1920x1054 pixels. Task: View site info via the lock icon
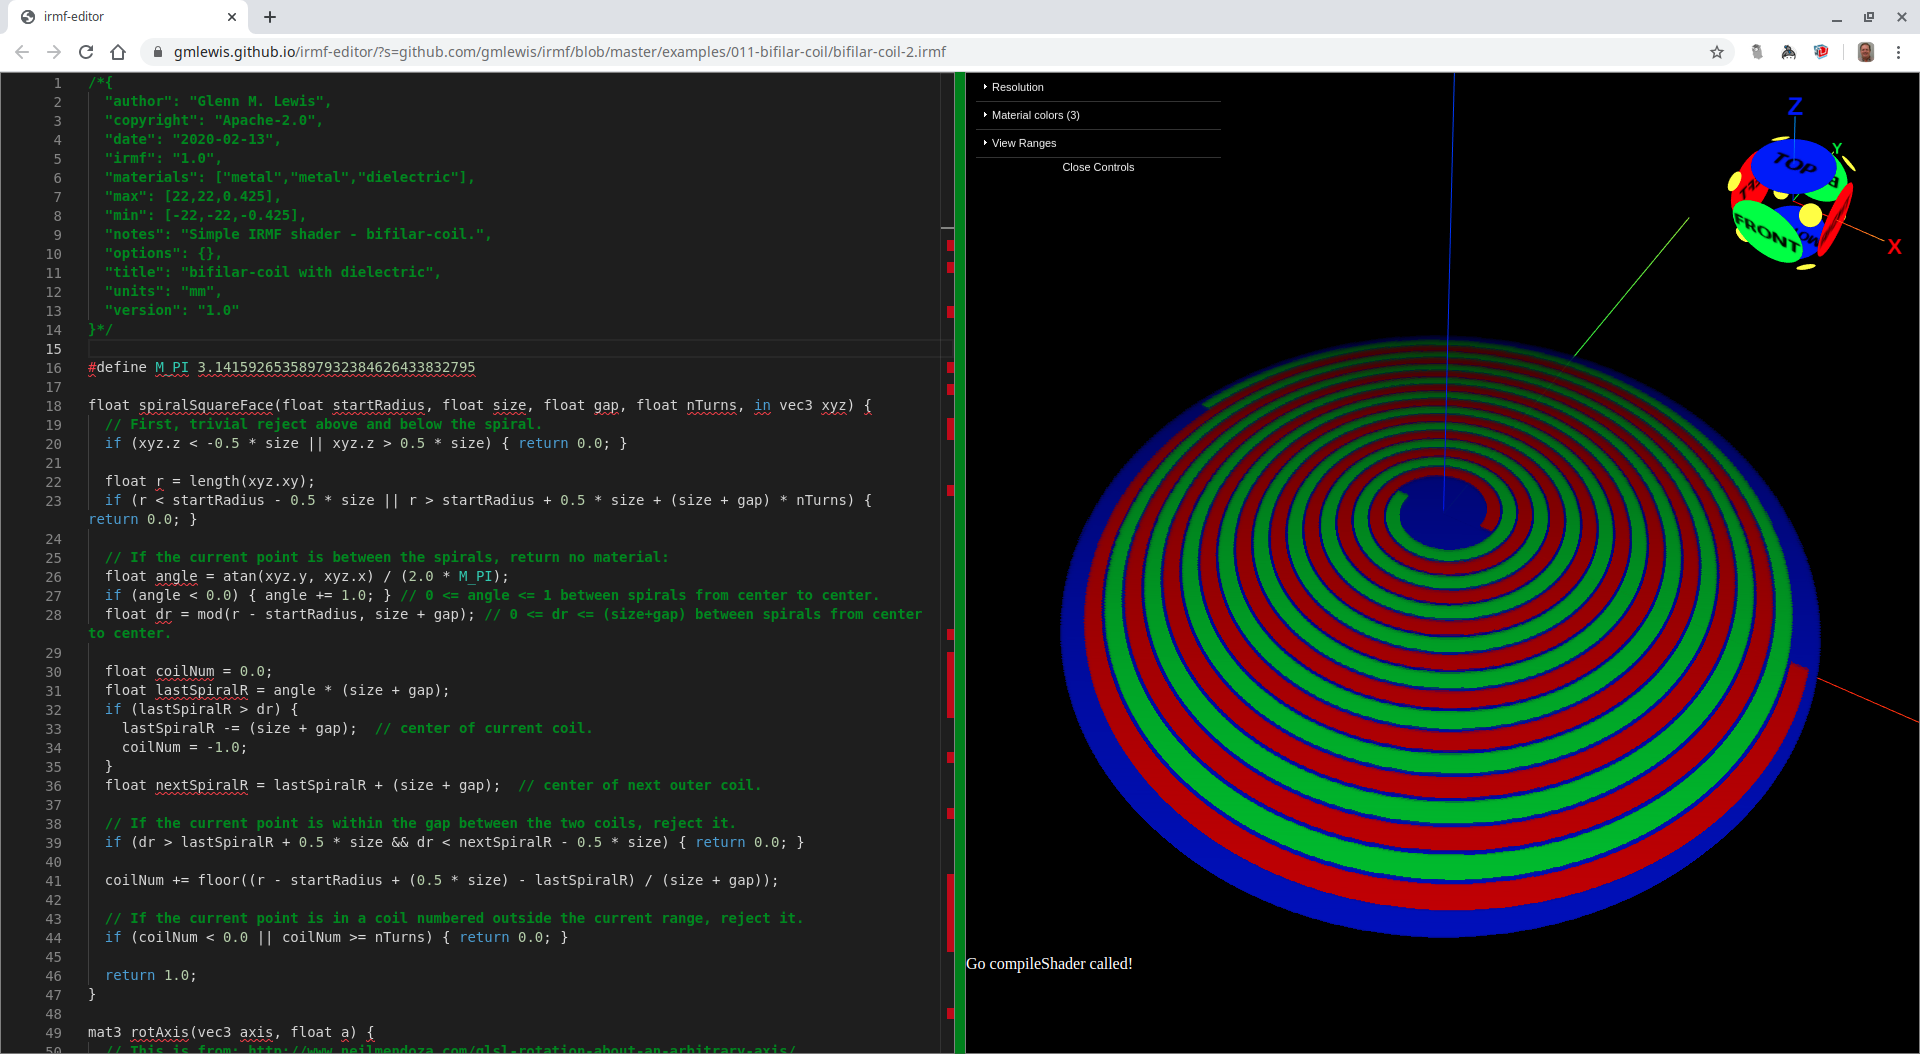(x=158, y=52)
